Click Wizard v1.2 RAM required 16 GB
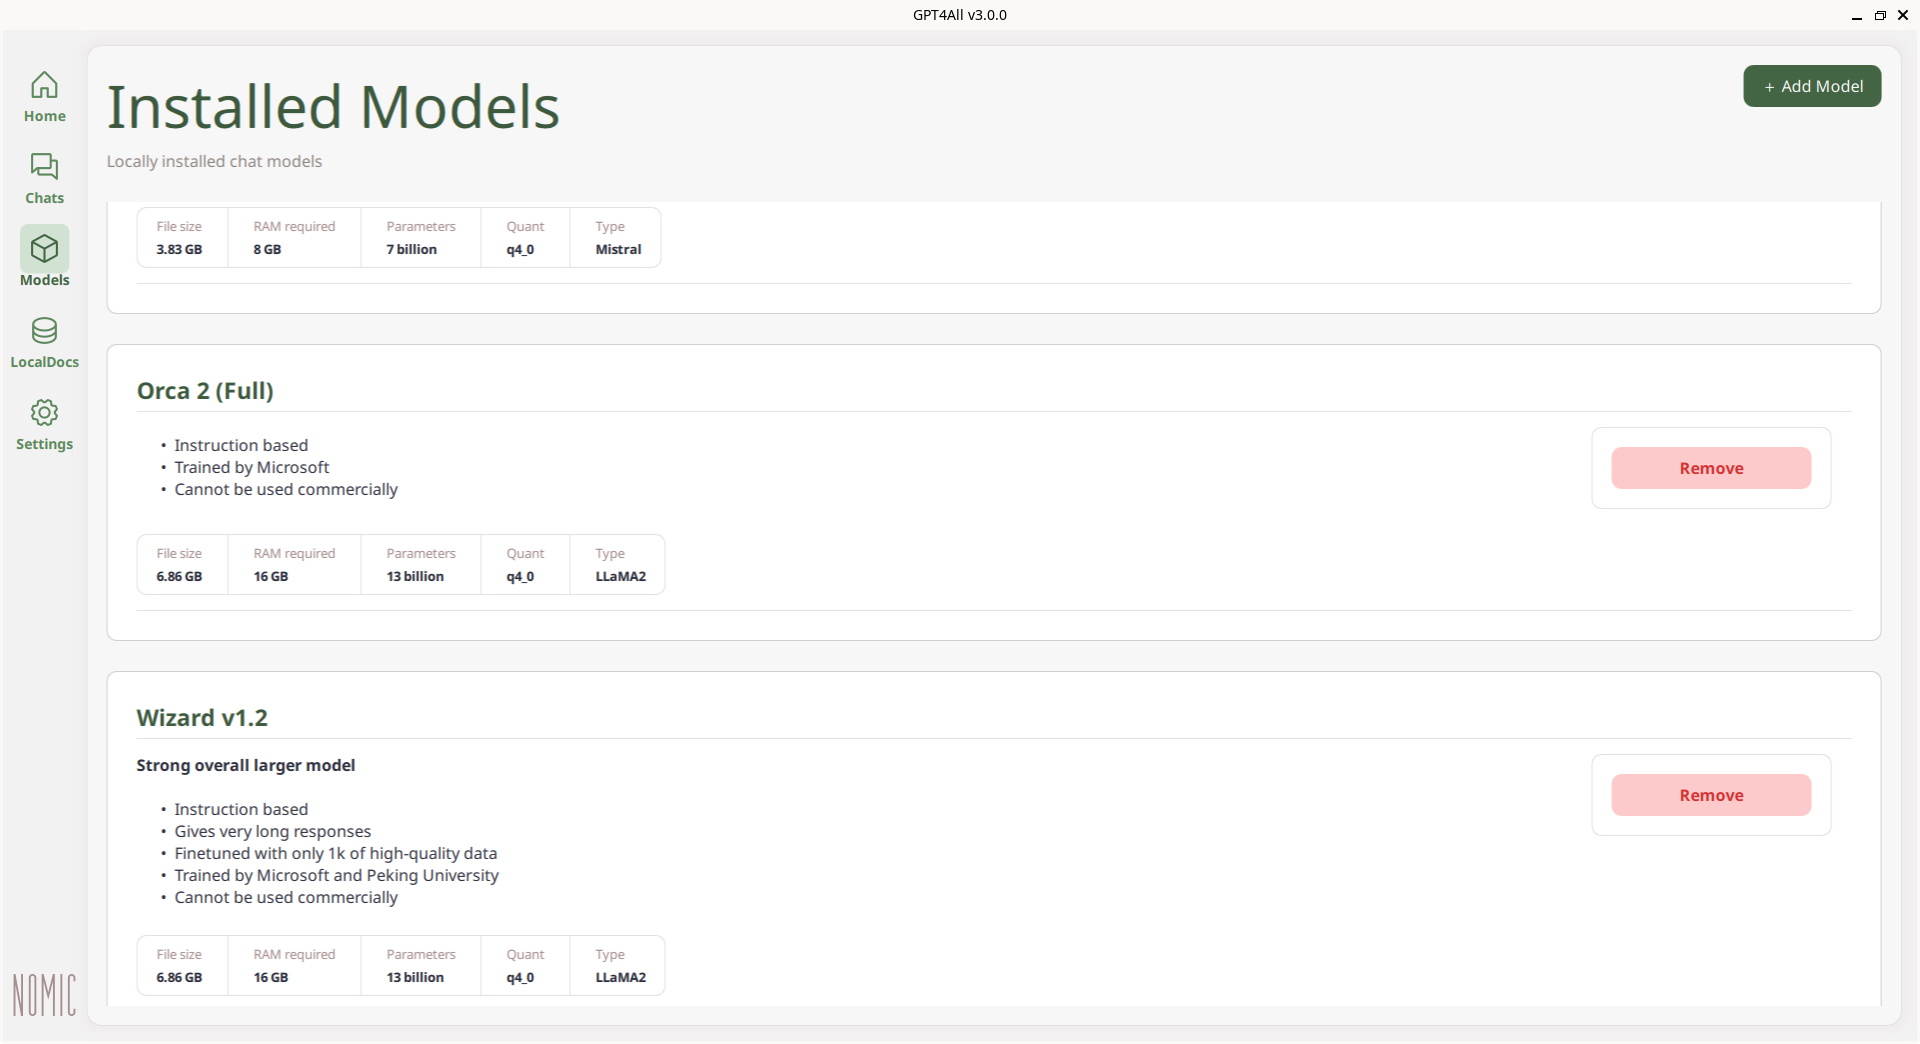1920x1044 pixels. coord(271,977)
